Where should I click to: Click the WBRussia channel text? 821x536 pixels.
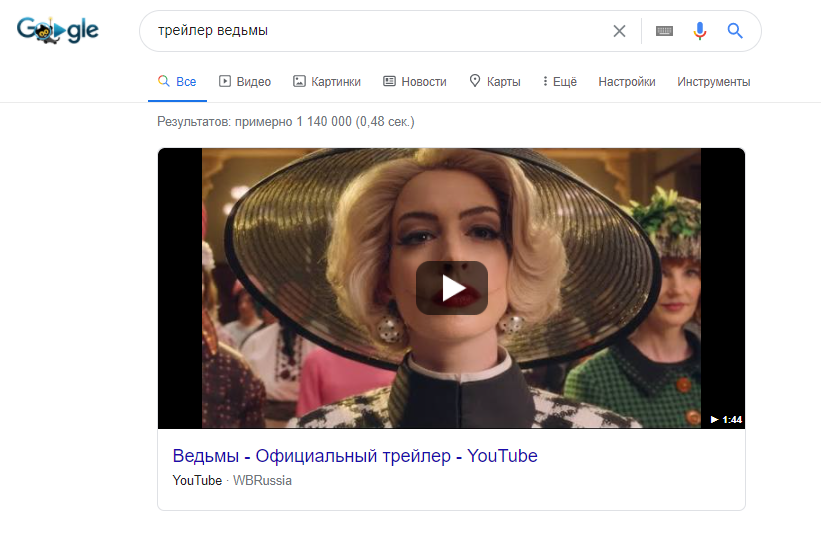262,481
